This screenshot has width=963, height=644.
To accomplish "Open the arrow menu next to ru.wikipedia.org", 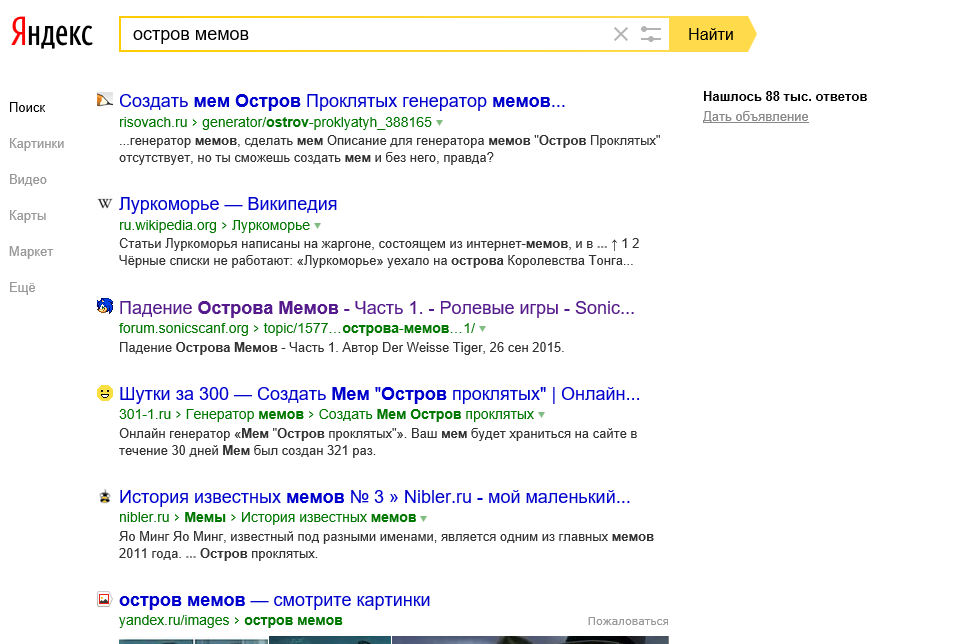I will [318, 226].
